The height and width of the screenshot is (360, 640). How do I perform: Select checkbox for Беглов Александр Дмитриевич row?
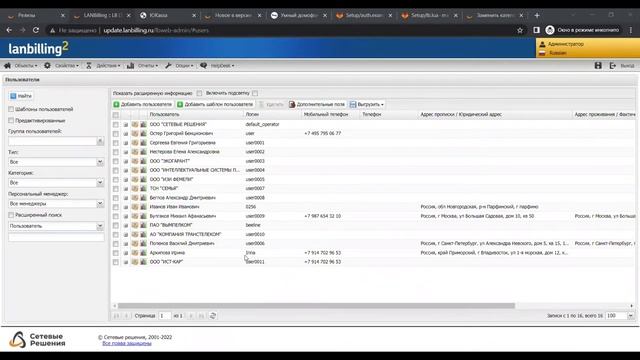point(116,198)
